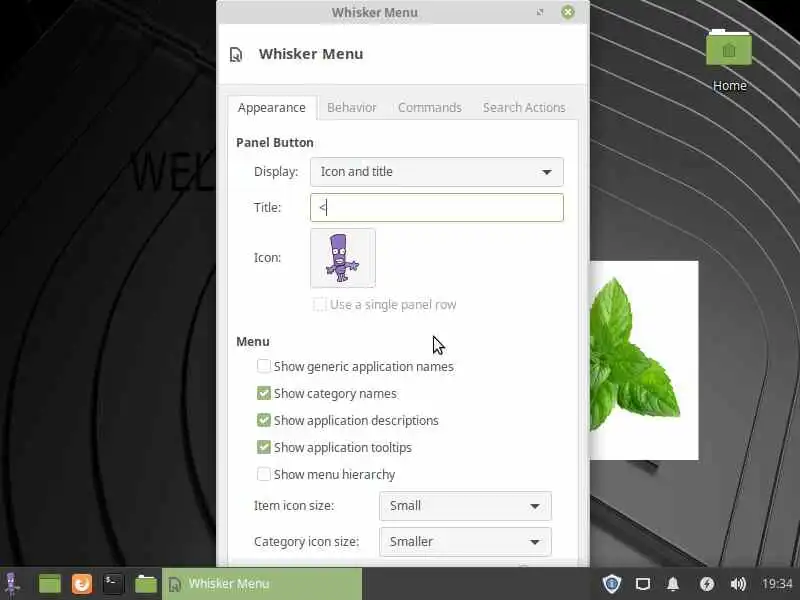Launch Firefox from the taskbar
Screen dimensions: 800x600
82,584
